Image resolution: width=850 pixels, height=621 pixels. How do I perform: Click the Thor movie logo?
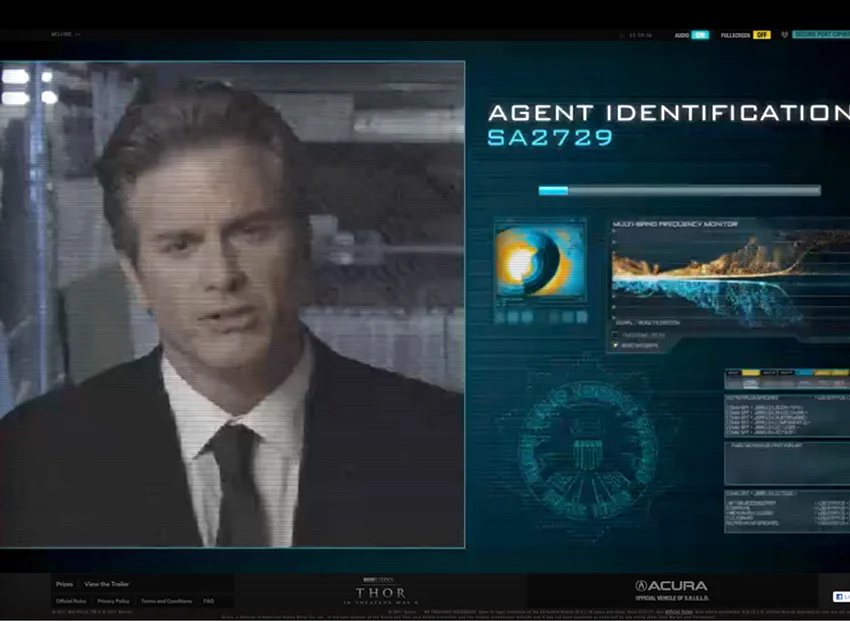[381, 592]
